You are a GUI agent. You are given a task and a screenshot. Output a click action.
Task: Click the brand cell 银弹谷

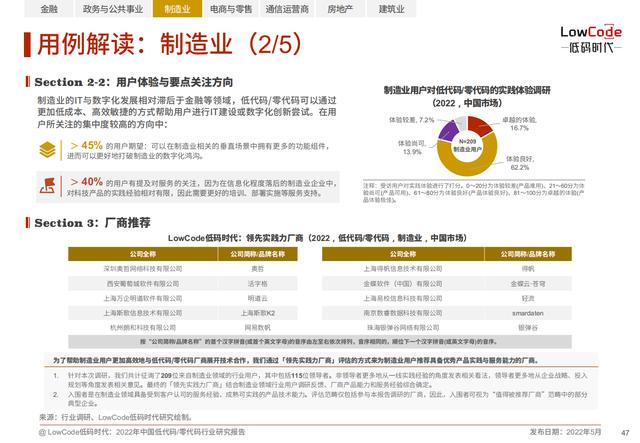point(528,327)
